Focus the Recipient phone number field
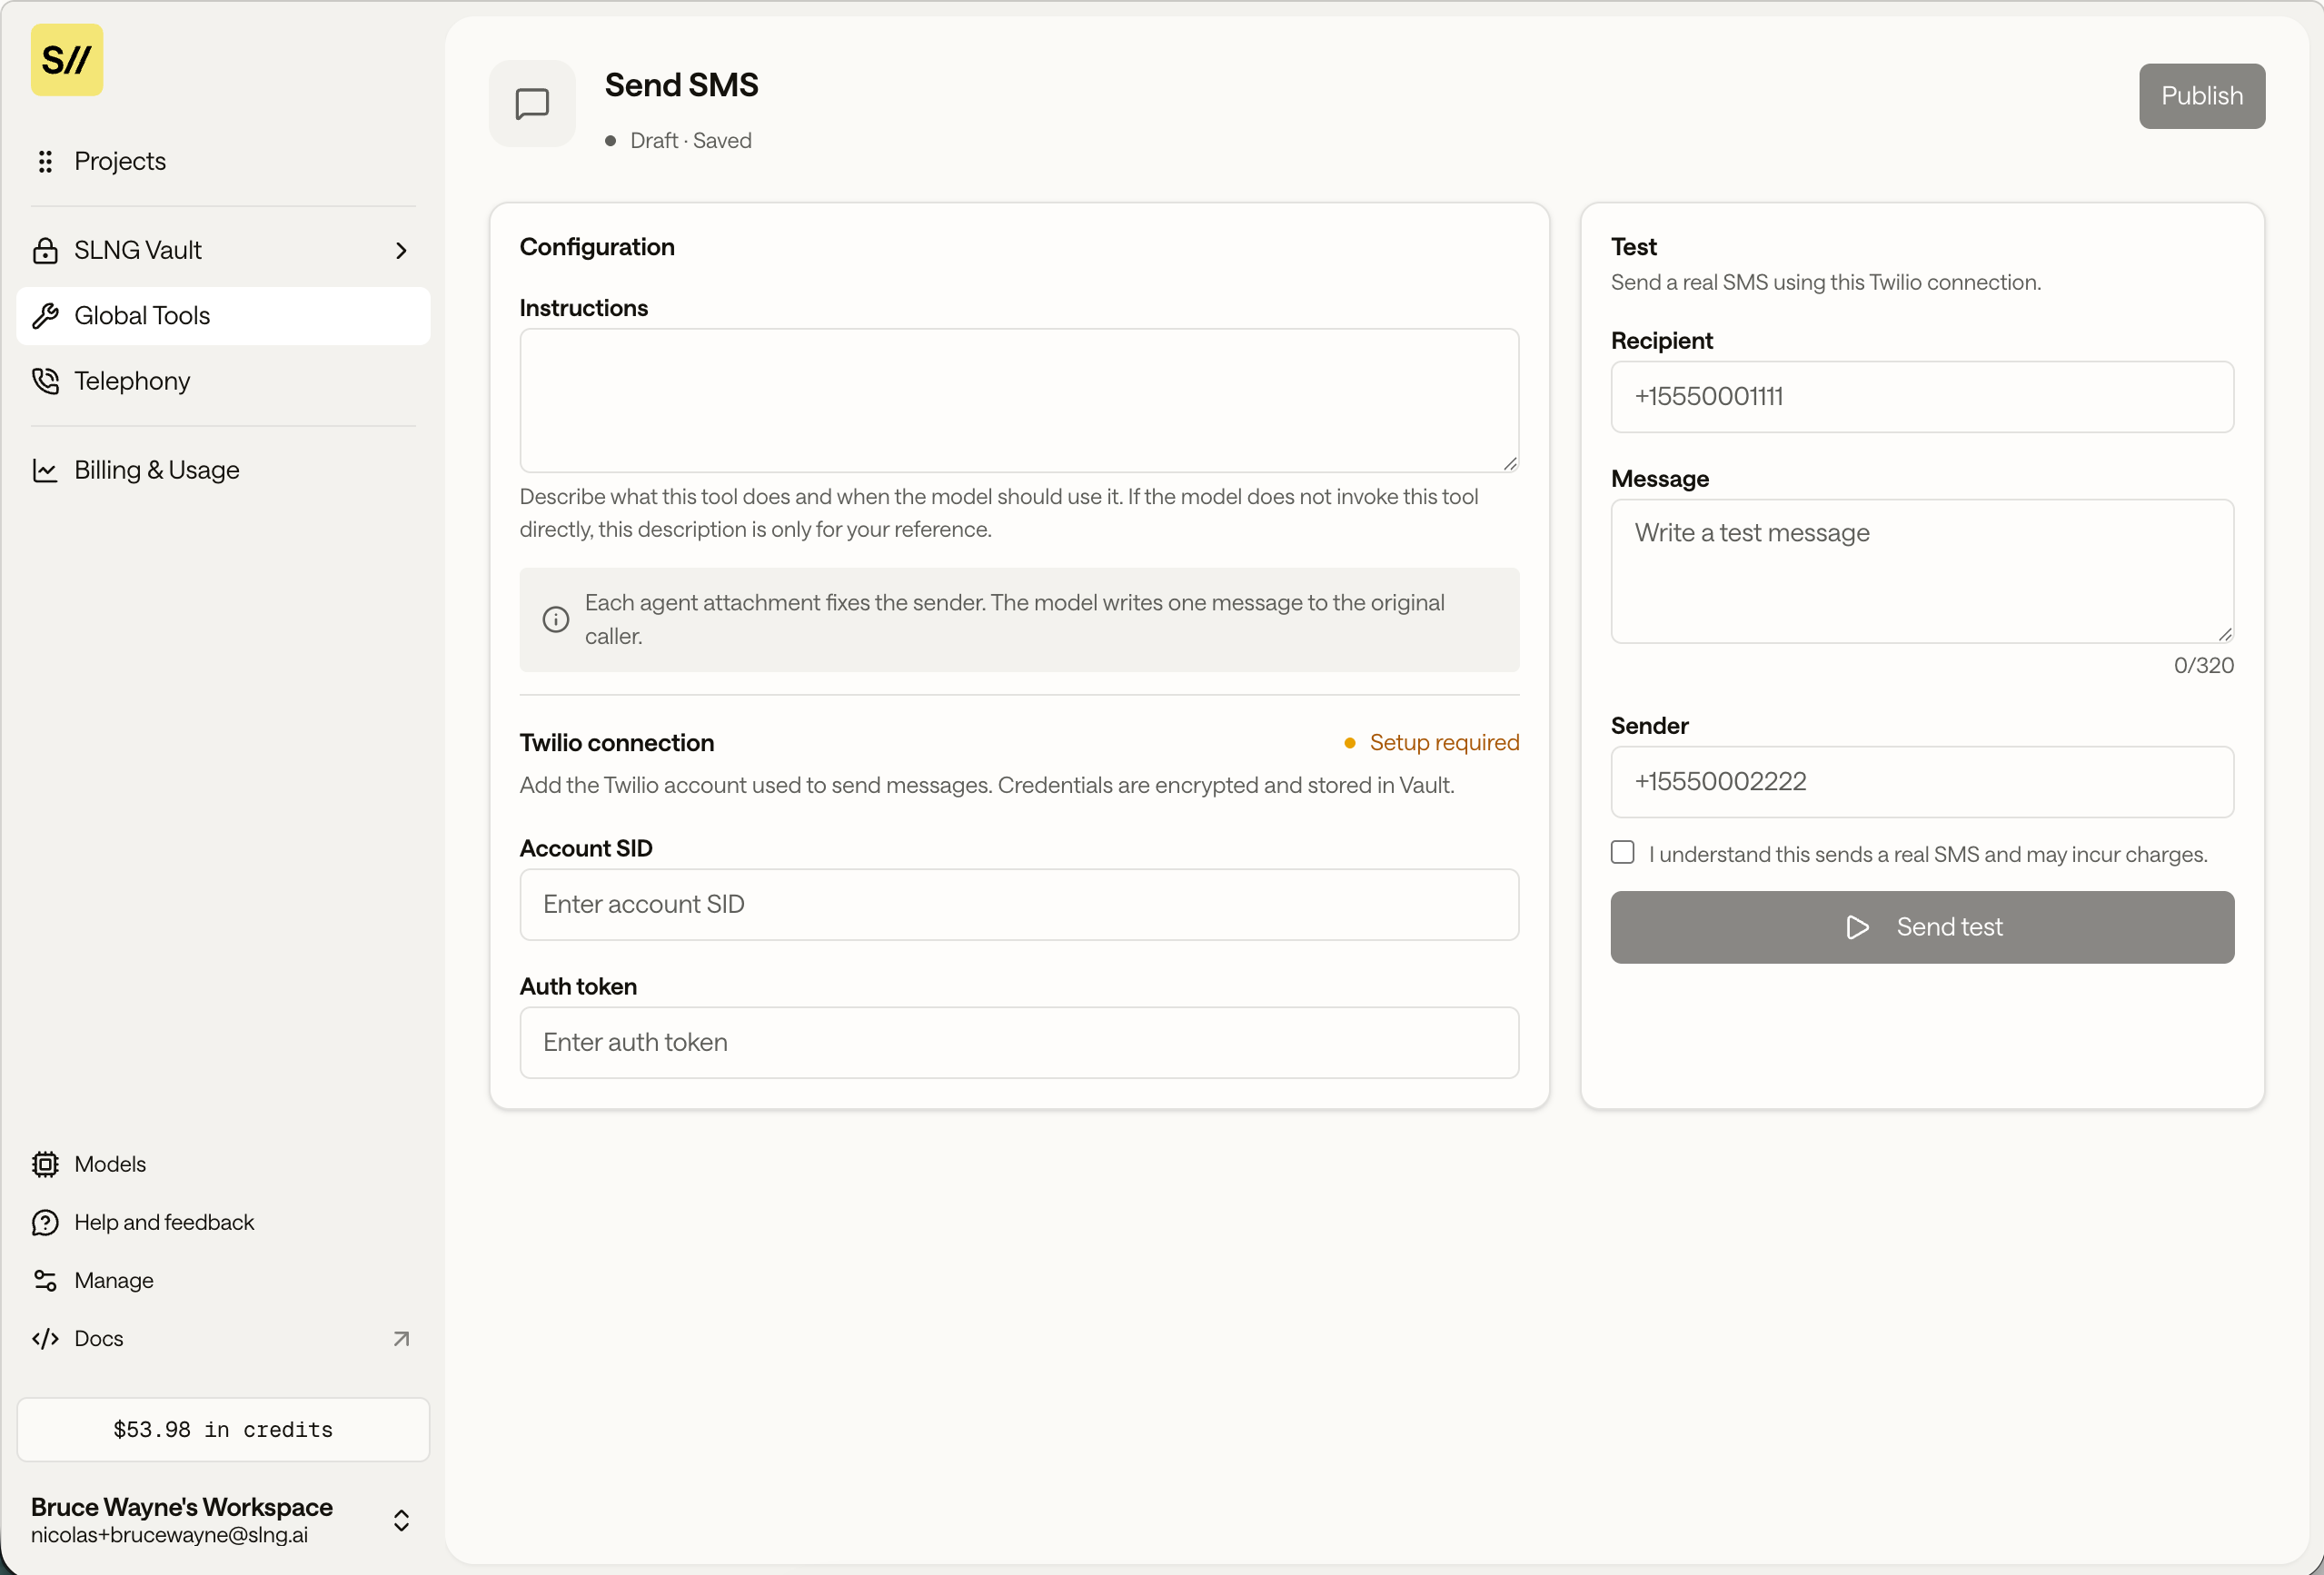This screenshot has height=1575, width=2324. (x=1922, y=396)
